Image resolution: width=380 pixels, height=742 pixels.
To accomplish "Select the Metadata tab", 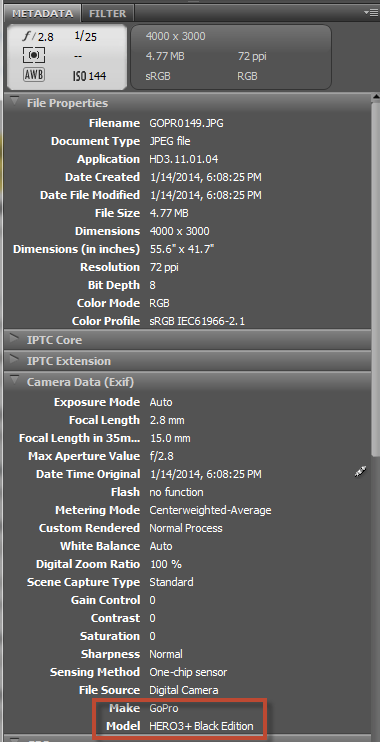I will (43, 13).
